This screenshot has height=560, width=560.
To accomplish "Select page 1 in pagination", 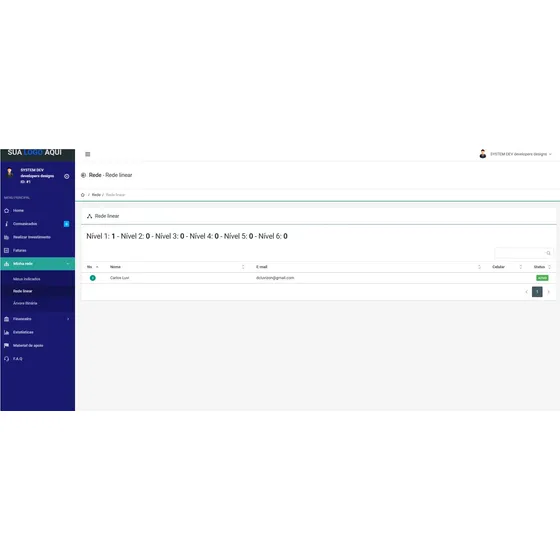I will pos(537,292).
